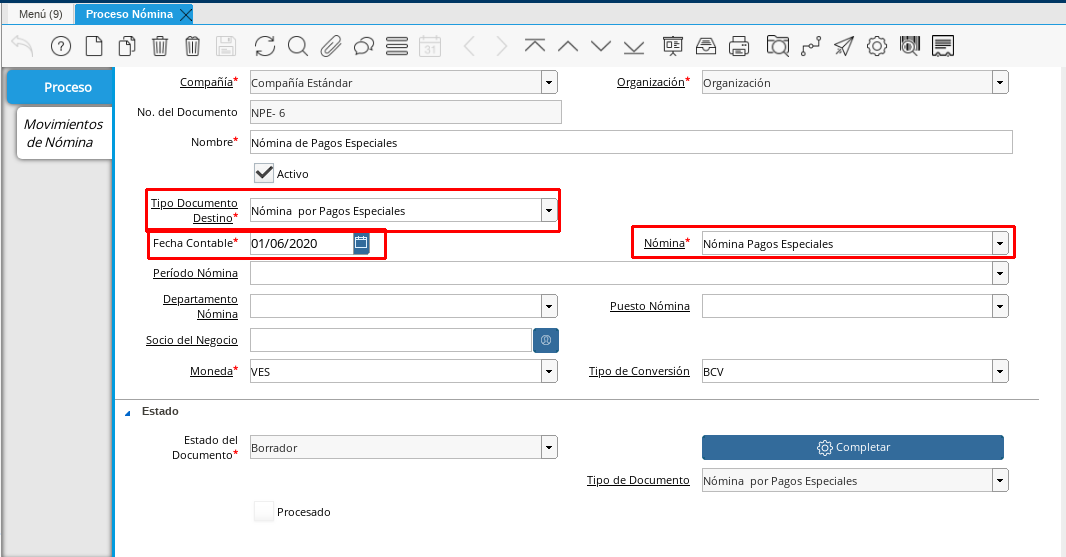This screenshot has width=1066, height=557.
Task: Open the Find record magnifier icon
Action: tap(297, 46)
